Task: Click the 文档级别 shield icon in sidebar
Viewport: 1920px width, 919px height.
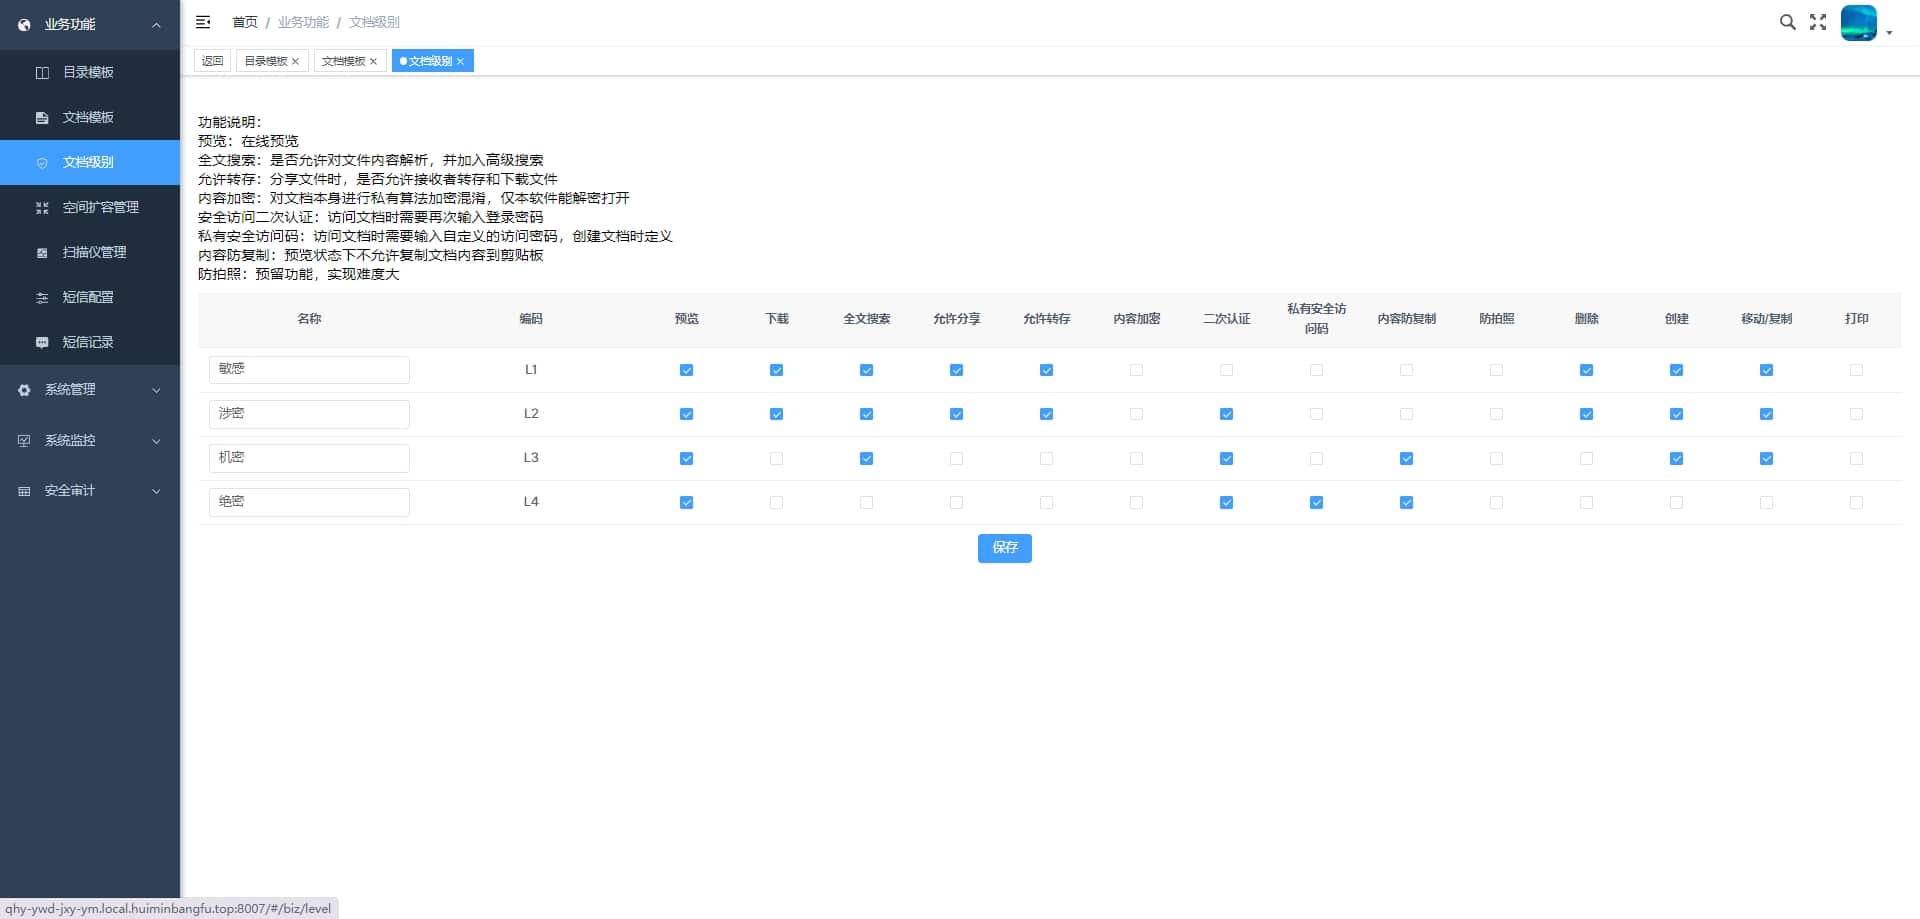Action: click(x=42, y=163)
